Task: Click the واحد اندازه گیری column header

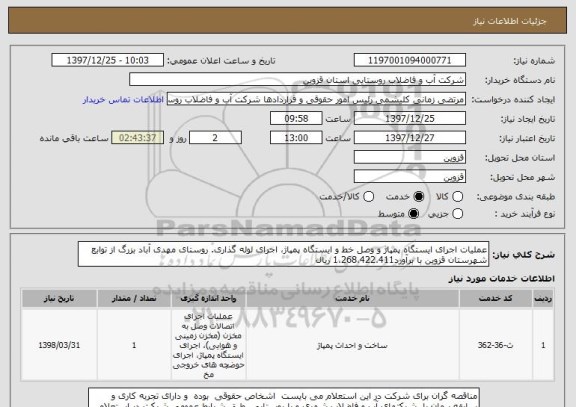Action: (x=208, y=299)
